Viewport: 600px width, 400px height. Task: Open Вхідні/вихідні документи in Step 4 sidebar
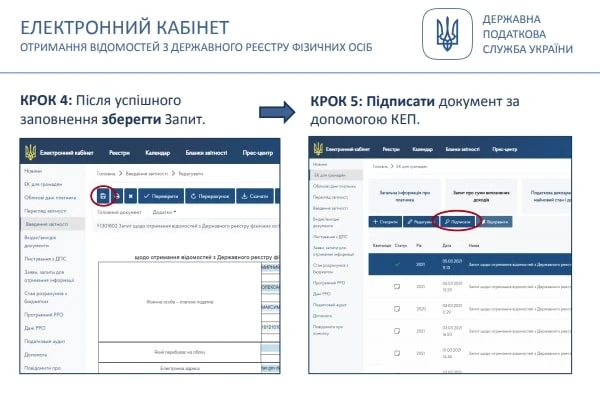40,241
